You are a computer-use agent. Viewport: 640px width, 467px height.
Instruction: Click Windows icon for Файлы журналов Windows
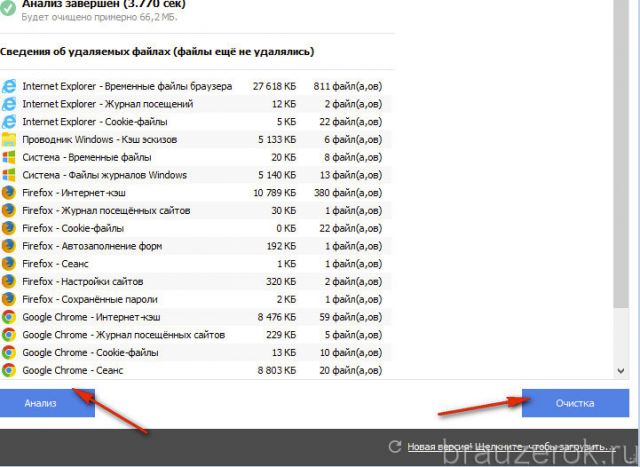[x=9, y=175]
